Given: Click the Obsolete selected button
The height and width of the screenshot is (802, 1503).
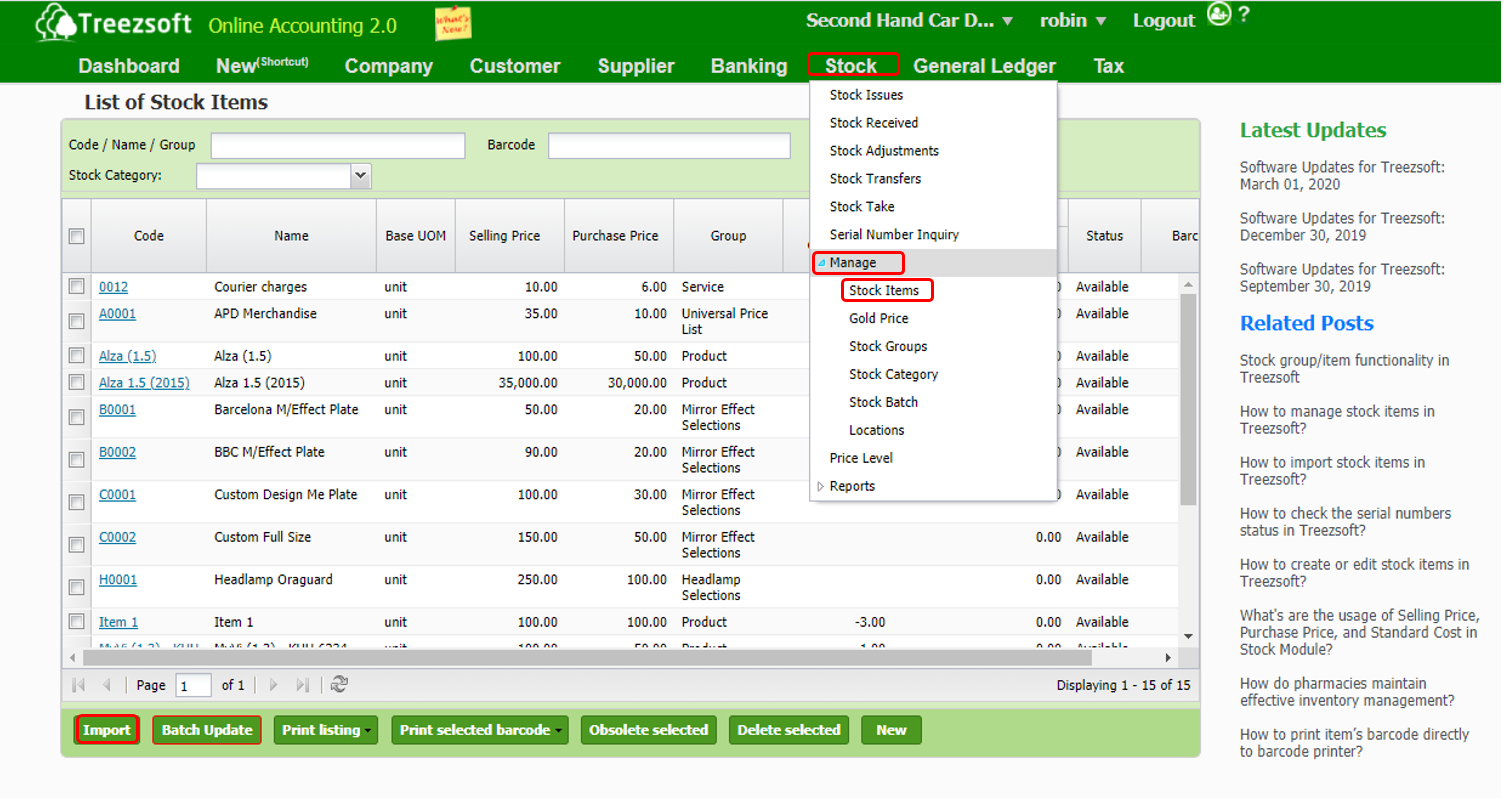Looking at the screenshot, I should click(x=648, y=730).
